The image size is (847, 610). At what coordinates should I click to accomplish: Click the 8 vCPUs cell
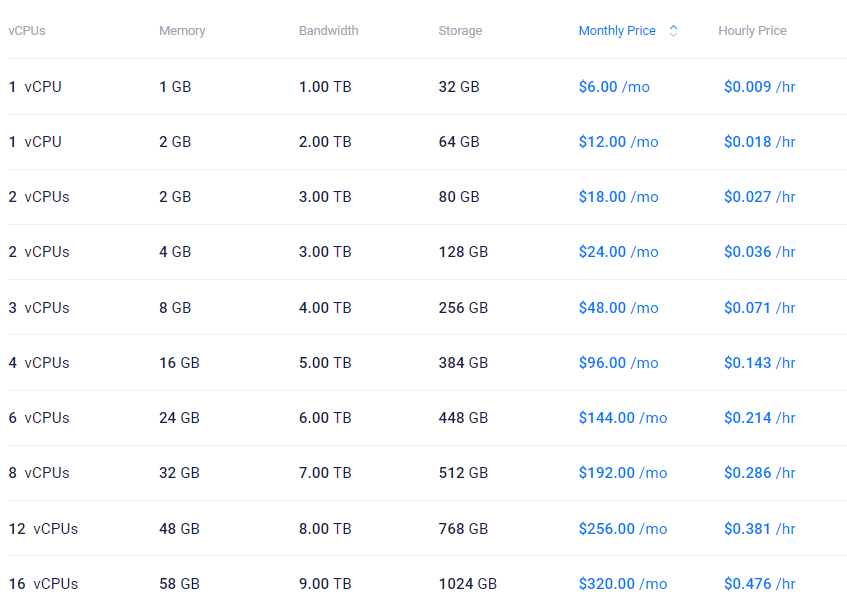pyautogui.click(x=39, y=473)
